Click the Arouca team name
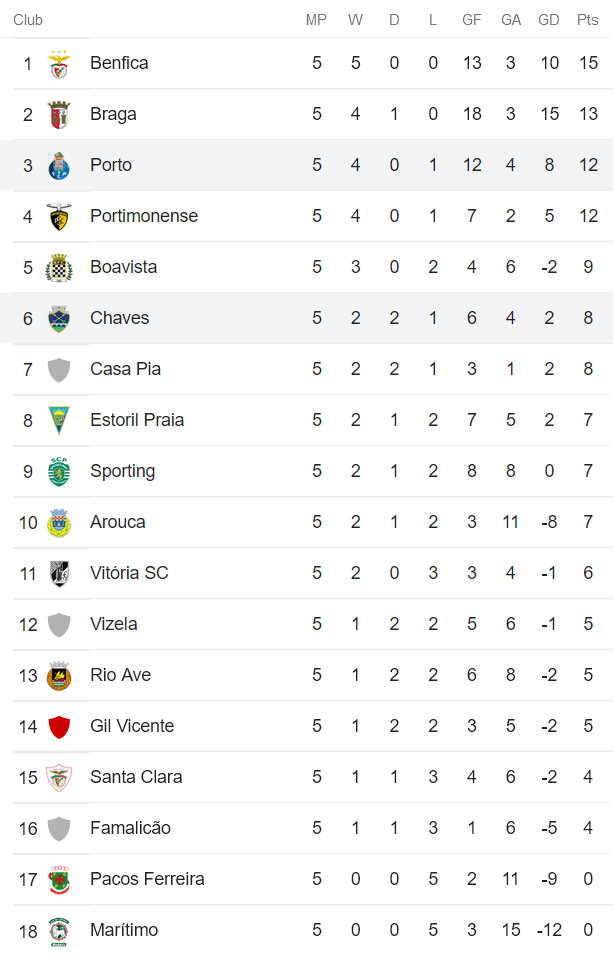This screenshot has height=966, width=613. [x=117, y=522]
